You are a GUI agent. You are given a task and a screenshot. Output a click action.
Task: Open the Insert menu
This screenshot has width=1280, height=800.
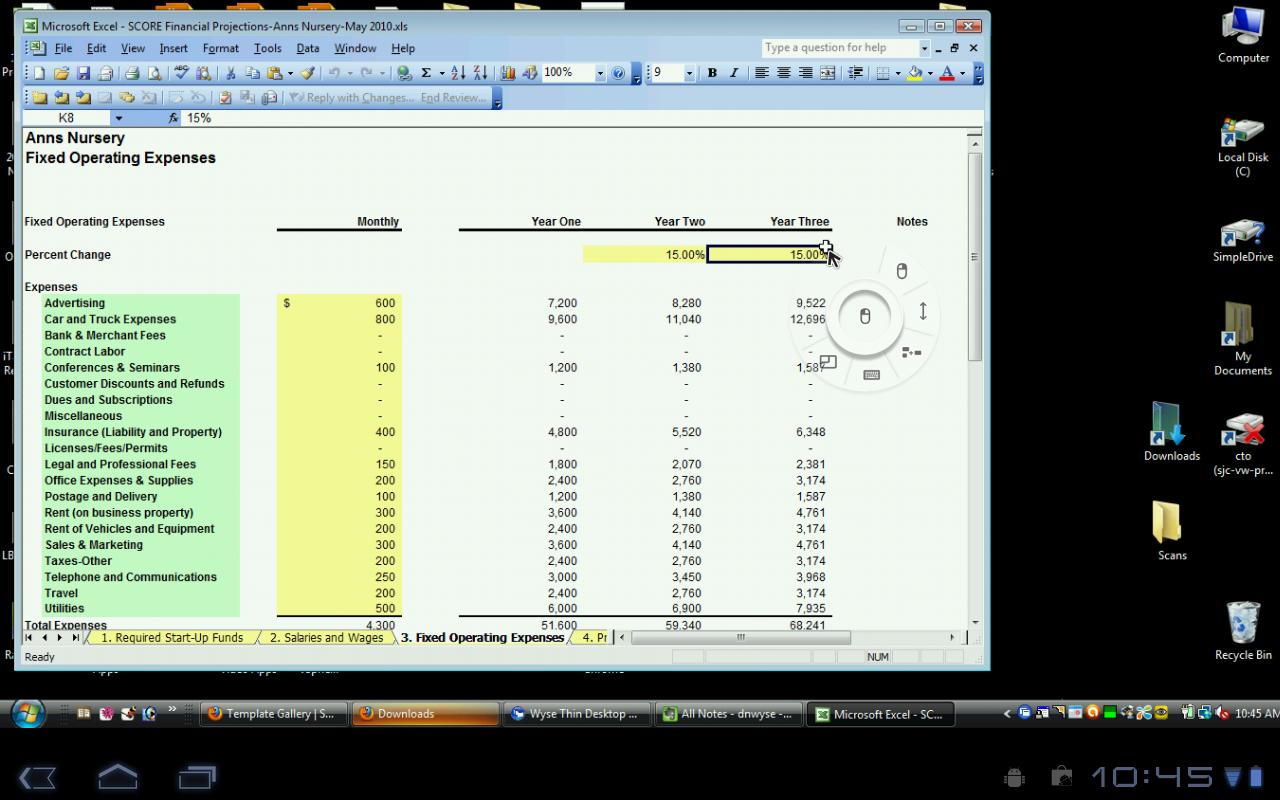pyautogui.click(x=173, y=48)
